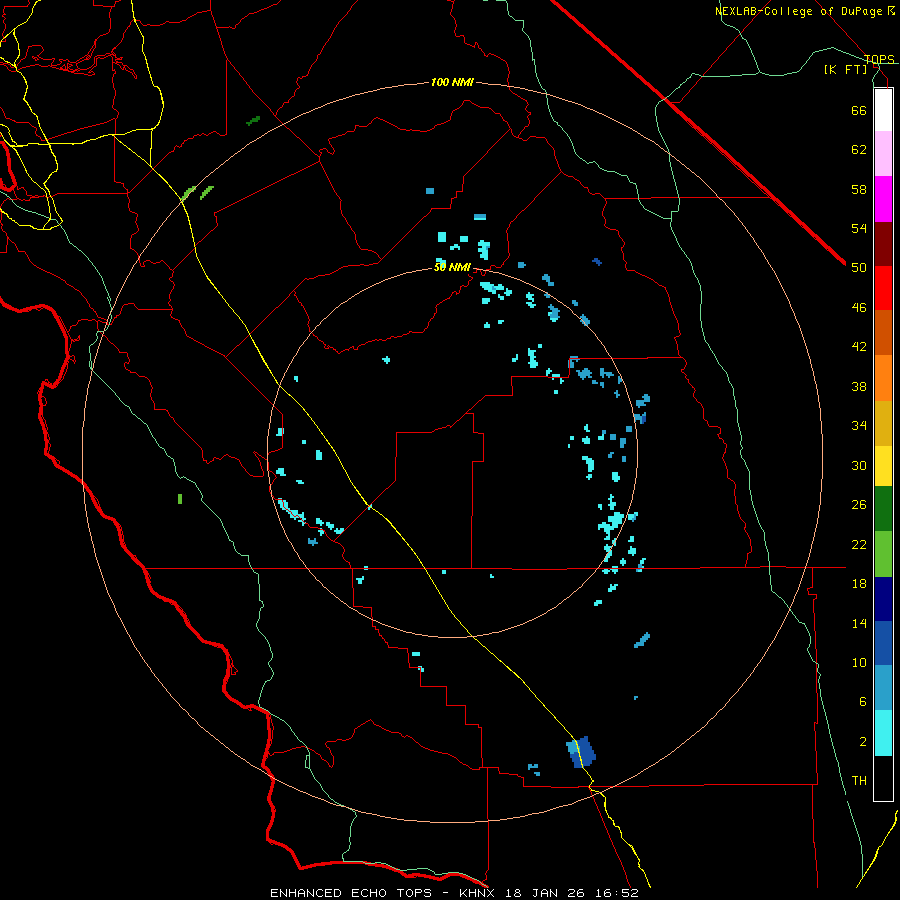
Task: Click the bright red 50 kft swatch
Action: (883, 288)
